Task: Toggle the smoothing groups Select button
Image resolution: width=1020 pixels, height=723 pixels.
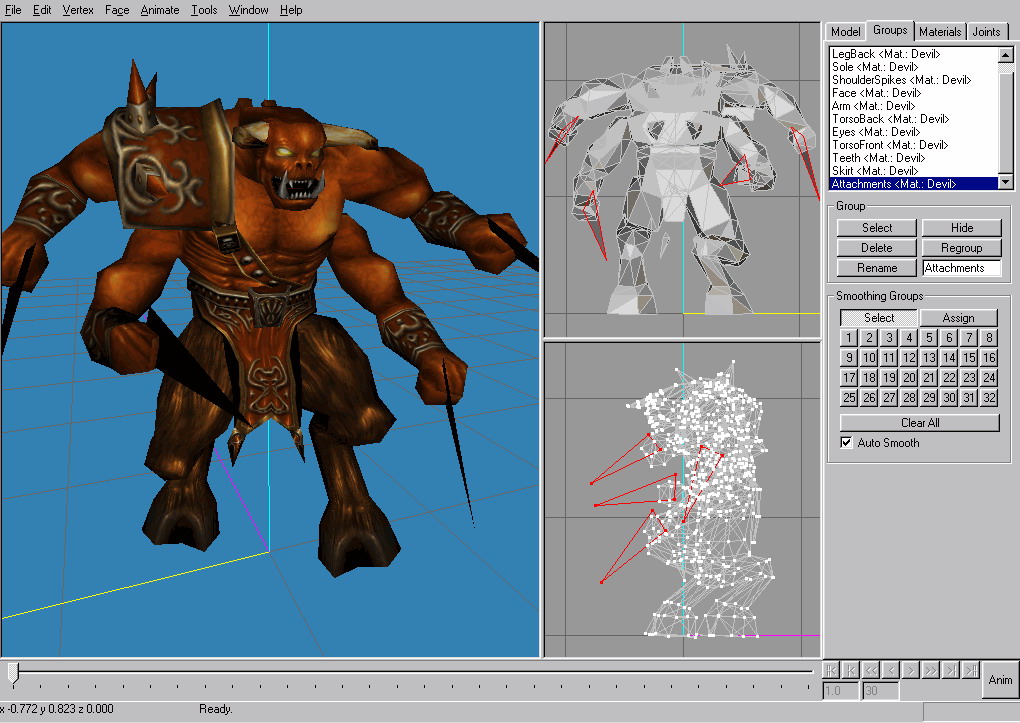Action: tap(878, 318)
